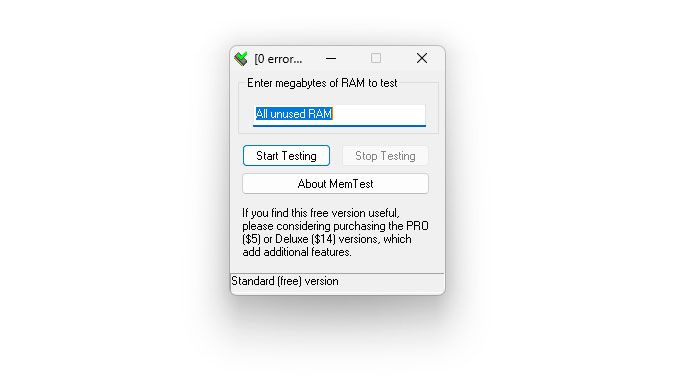Viewport: 677px width, 381px height.
Task: Click the 'Enter megabytes of RAM to test' label
Action: 322,83
